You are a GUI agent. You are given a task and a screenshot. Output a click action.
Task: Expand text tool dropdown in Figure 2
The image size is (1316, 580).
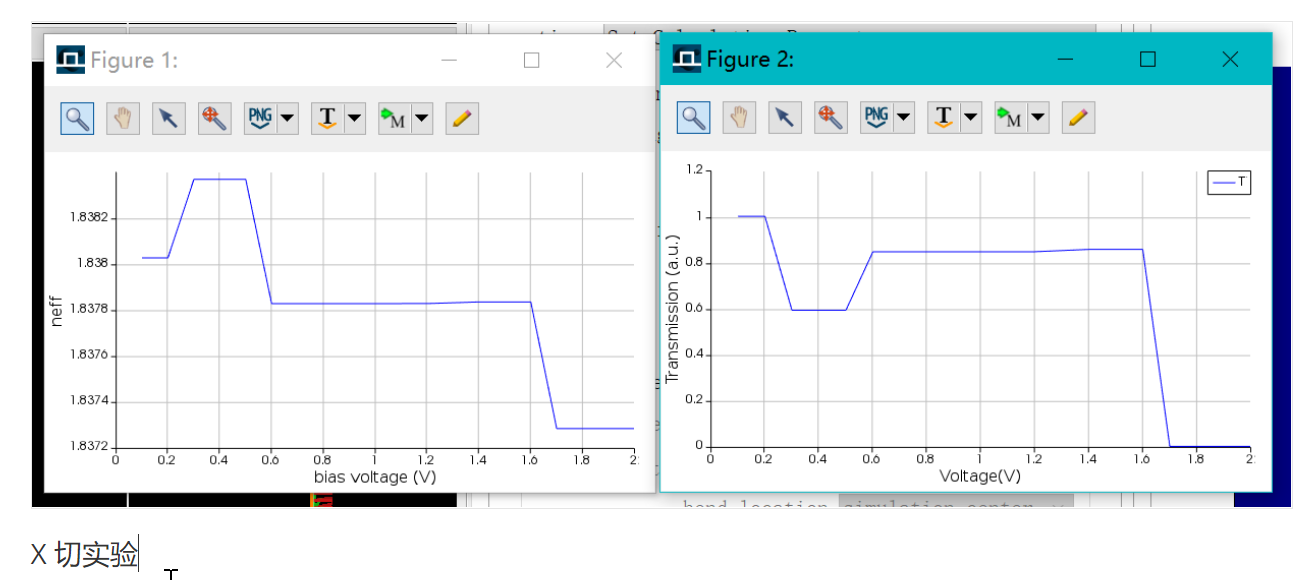[x=971, y=118]
